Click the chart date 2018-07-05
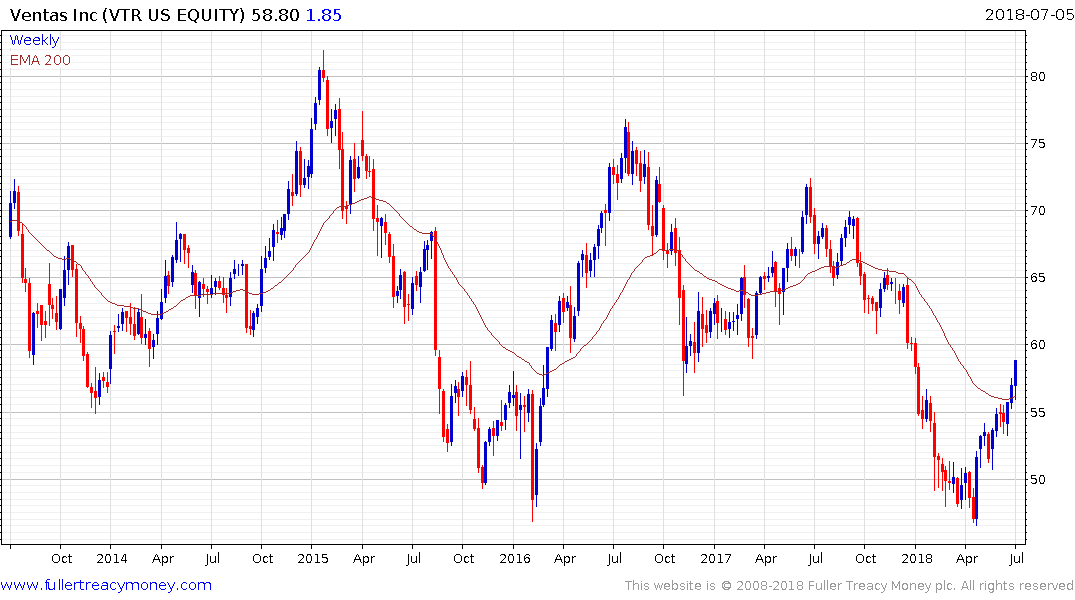Viewport: 1075px width, 600px height. coord(1029,14)
